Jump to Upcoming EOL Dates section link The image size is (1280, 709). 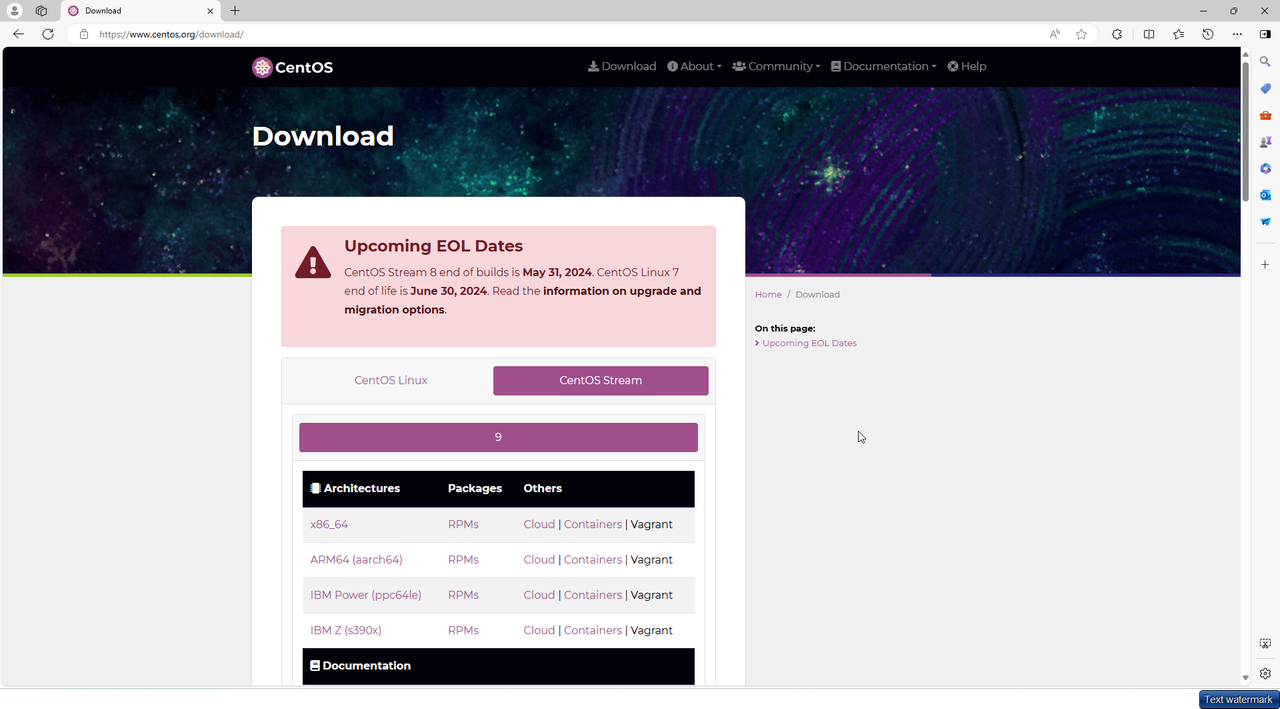pyautogui.click(x=809, y=343)
